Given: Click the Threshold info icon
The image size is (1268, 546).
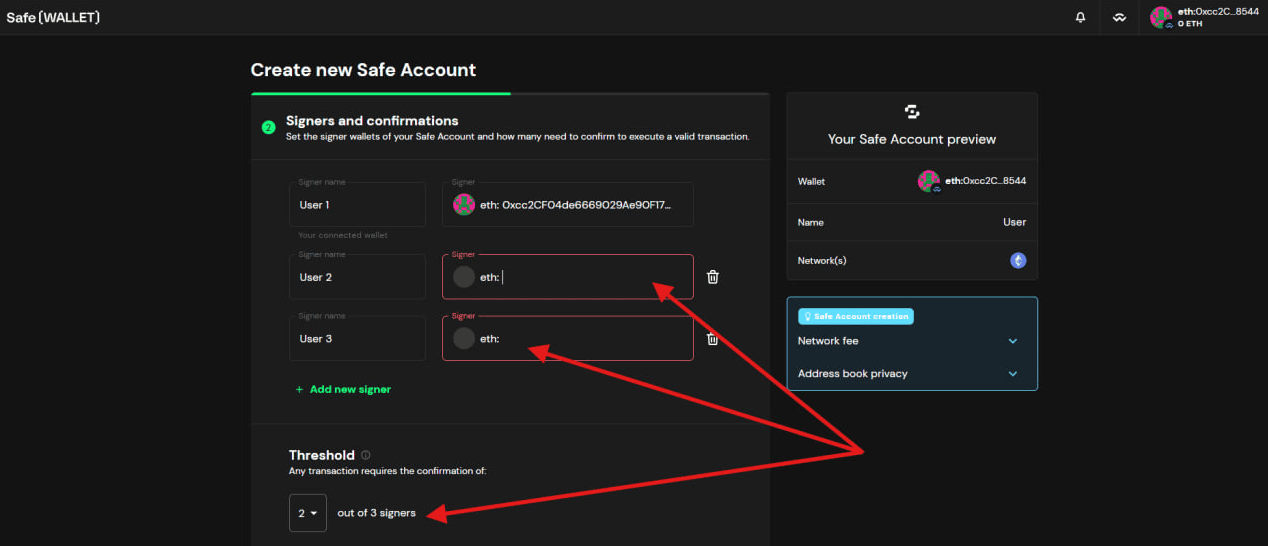Looking at the screenshot, I should point(365,455).
